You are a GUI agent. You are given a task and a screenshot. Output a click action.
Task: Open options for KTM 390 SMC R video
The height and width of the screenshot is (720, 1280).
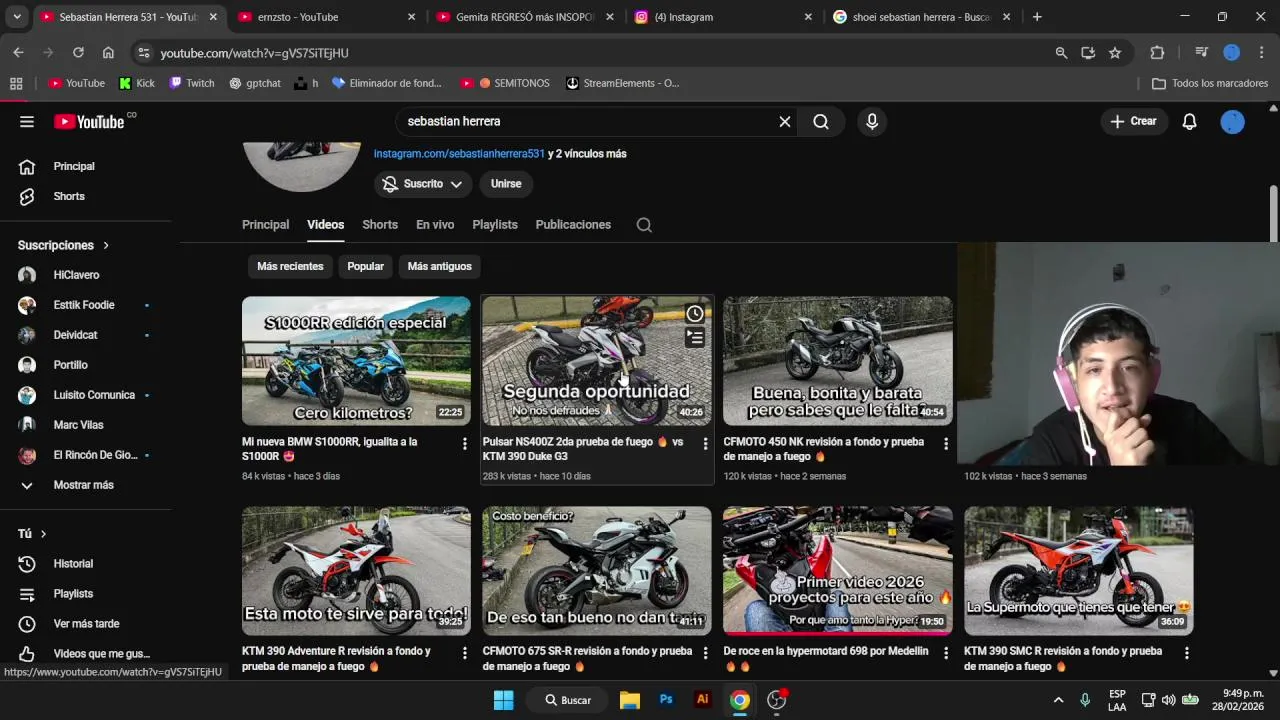coord(1187,653)
